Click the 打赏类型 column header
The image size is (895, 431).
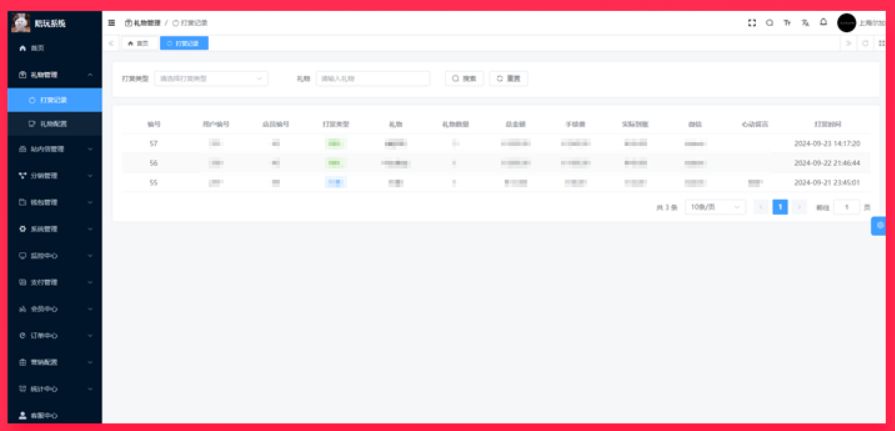336,124
